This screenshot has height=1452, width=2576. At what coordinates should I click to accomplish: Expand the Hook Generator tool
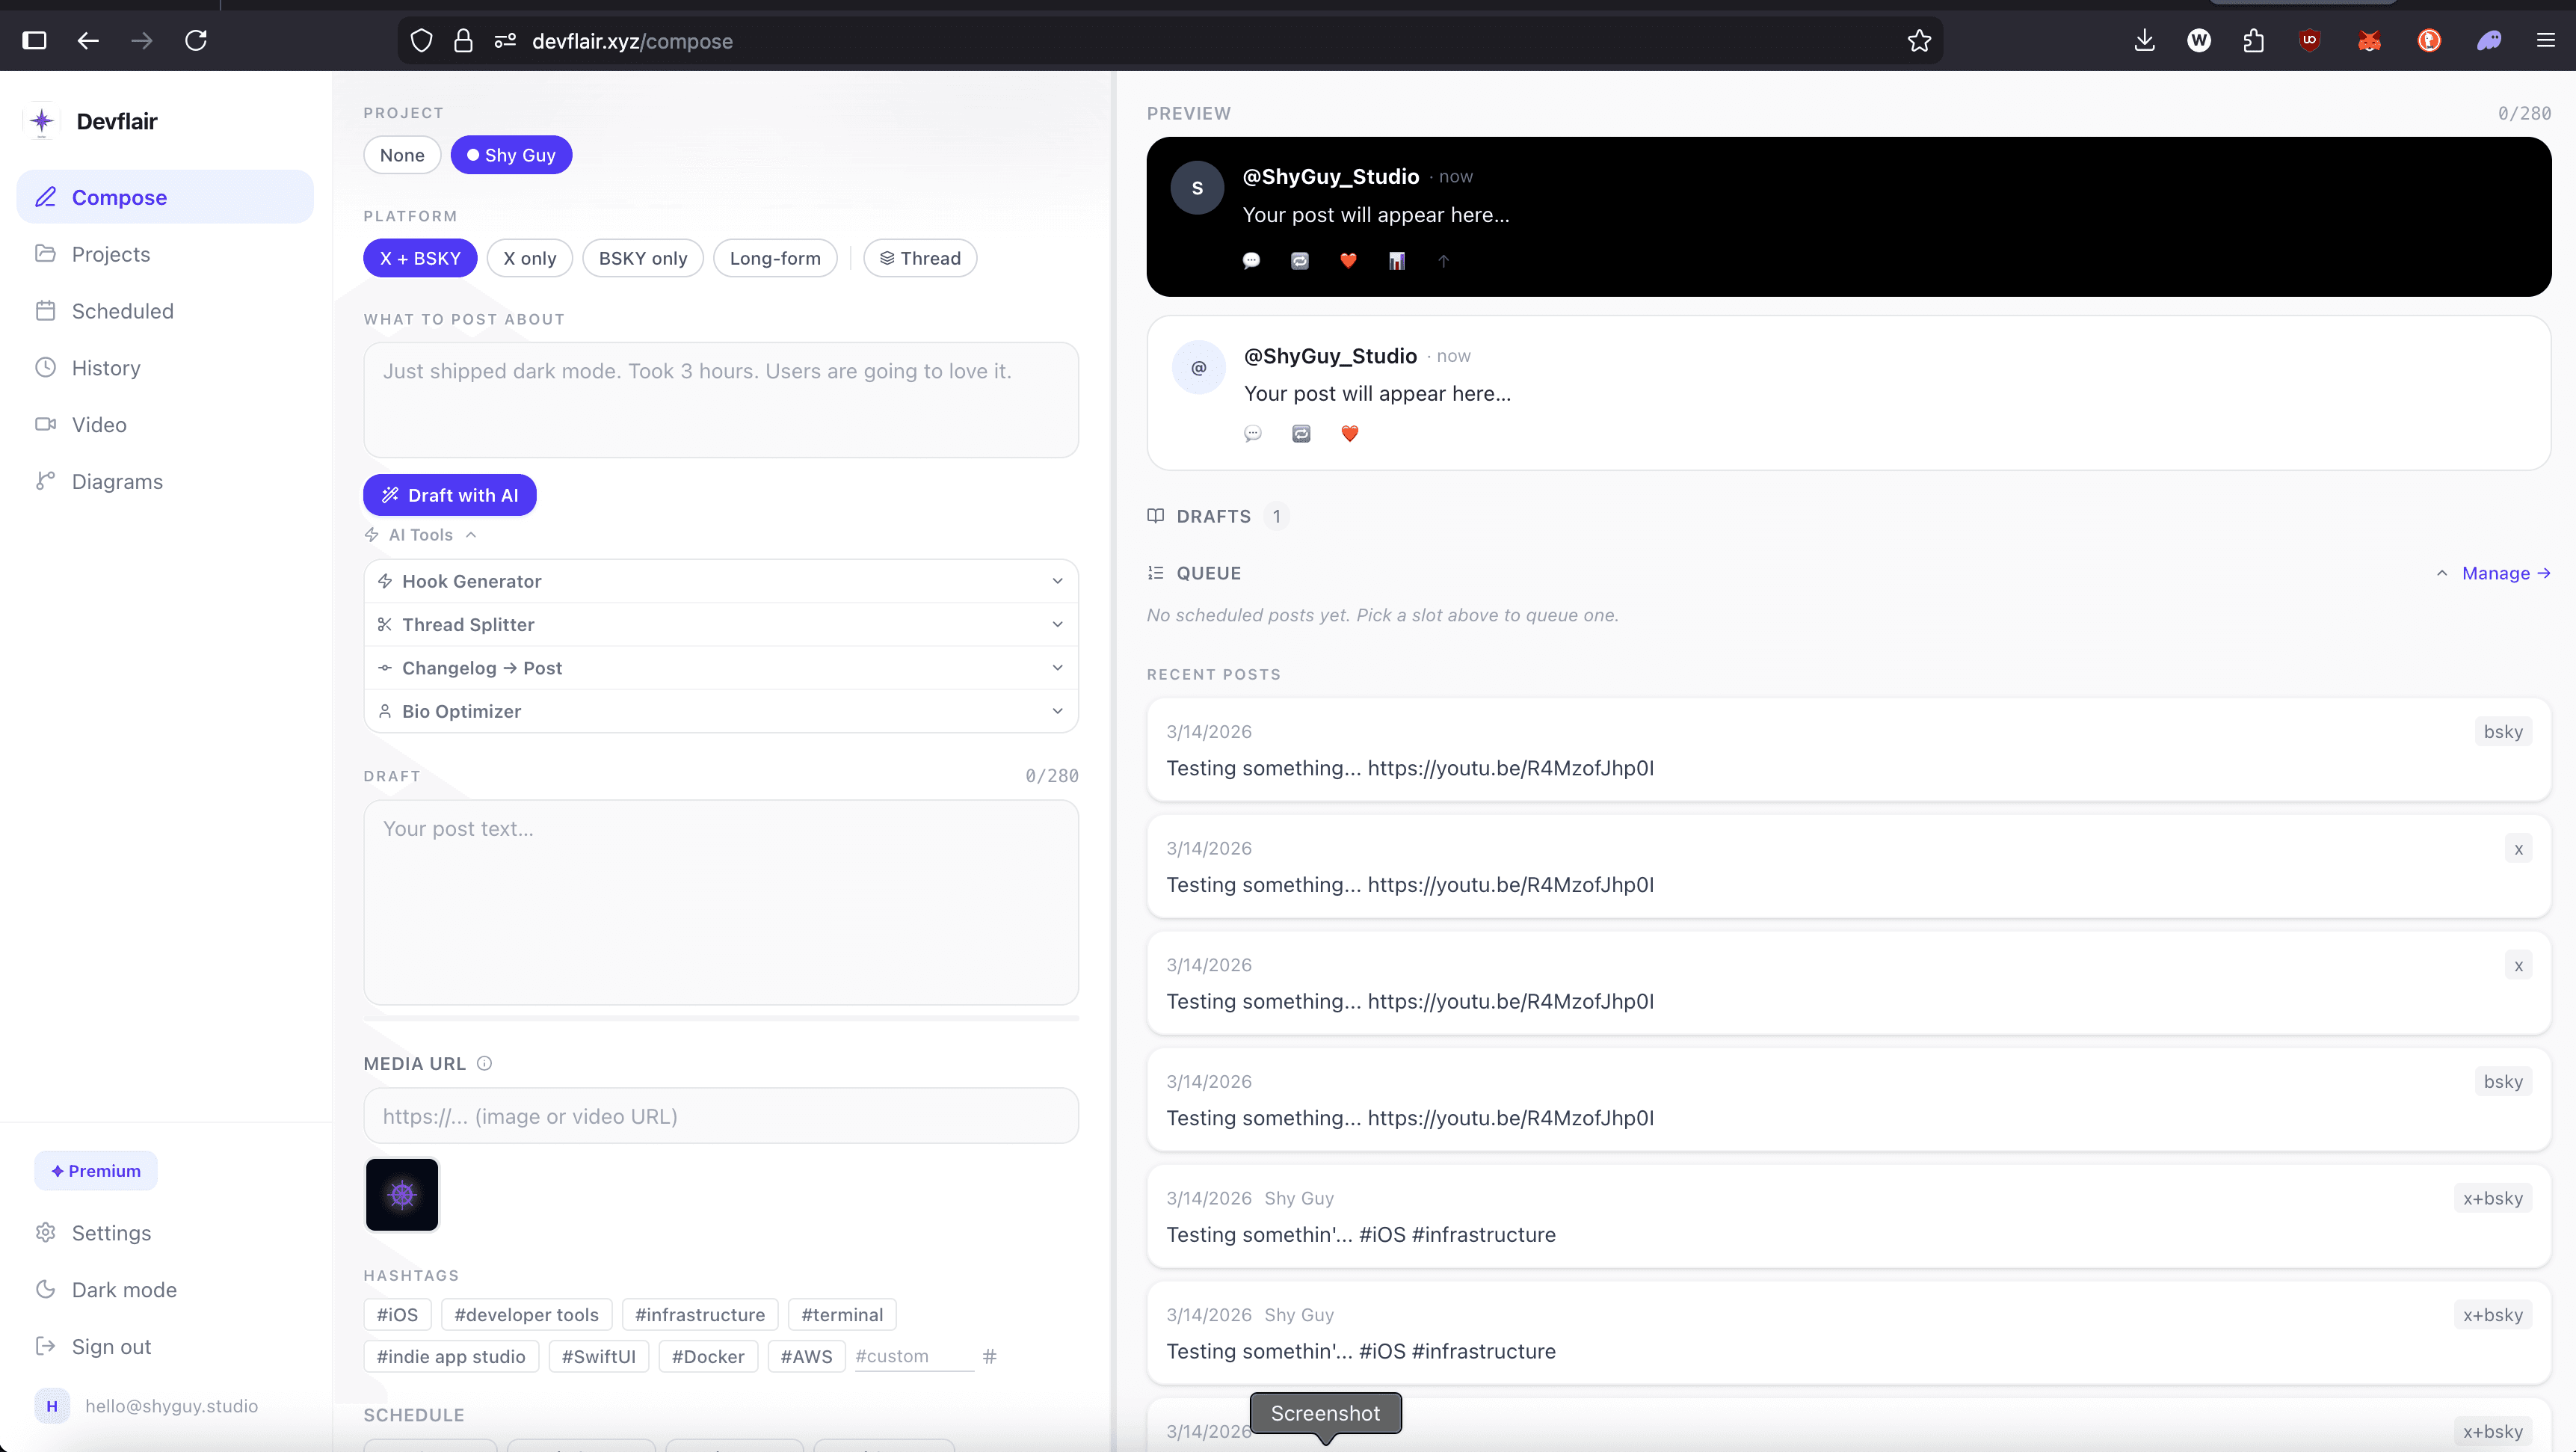[720, 580]
